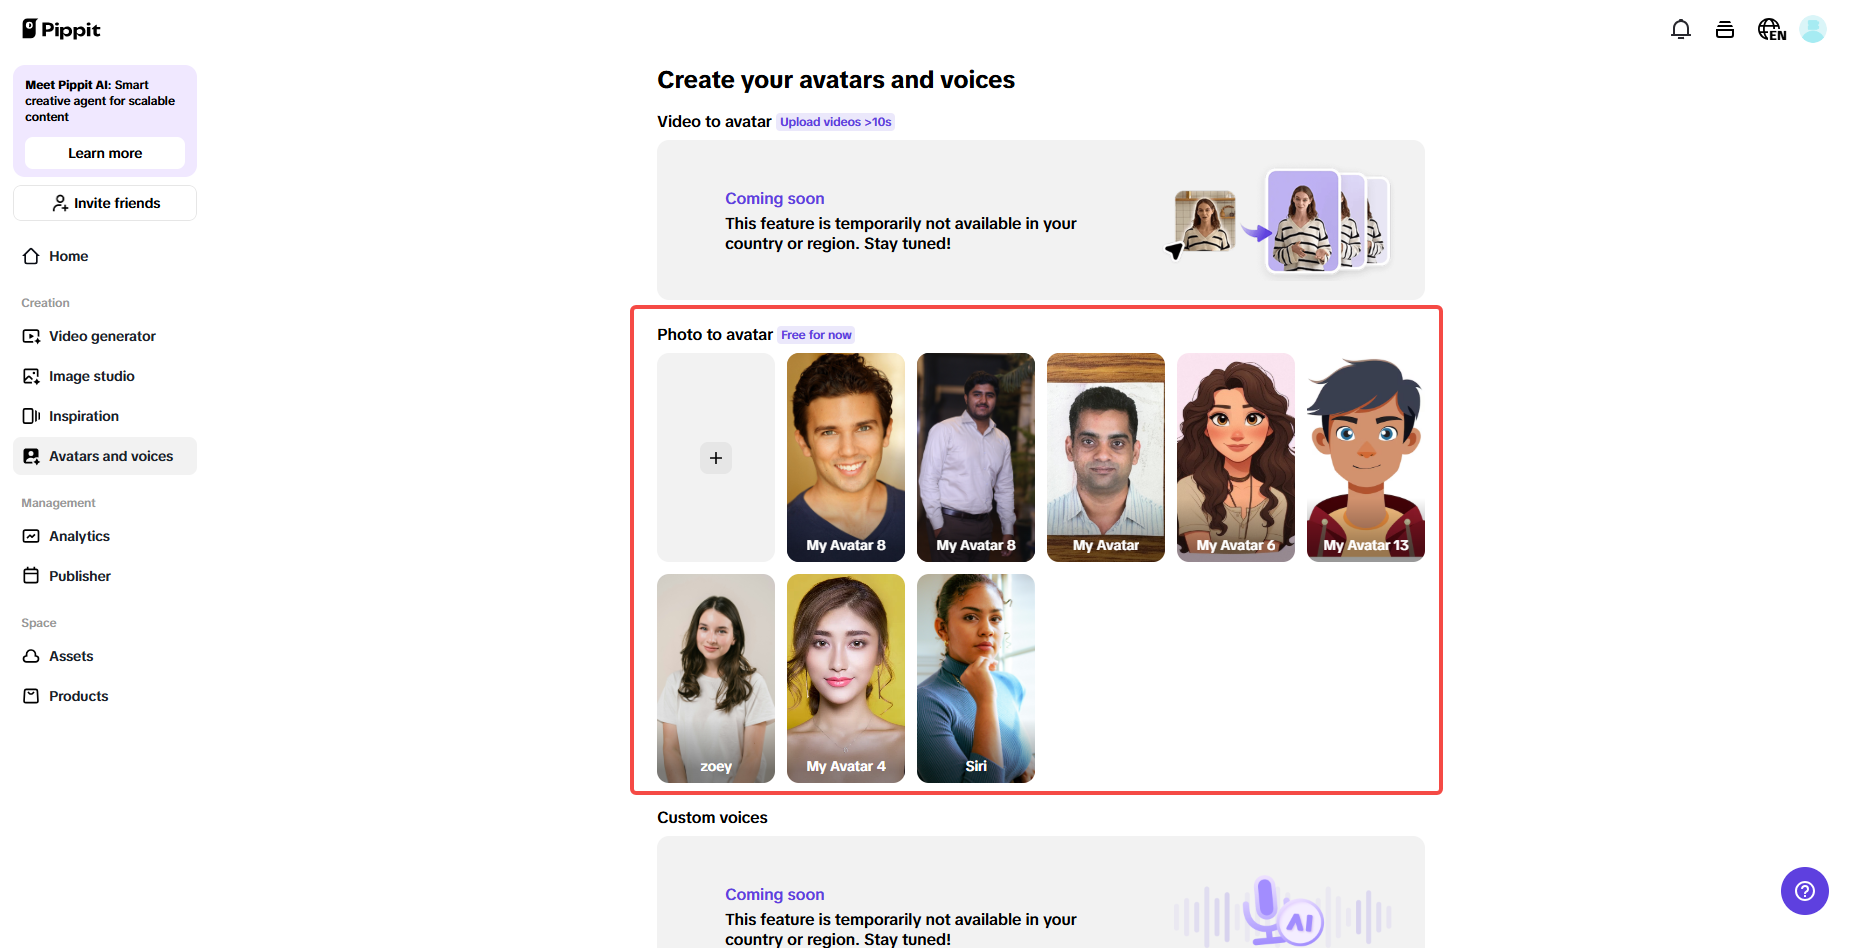Click the Analytics chart icon

(x=31, y=536)
